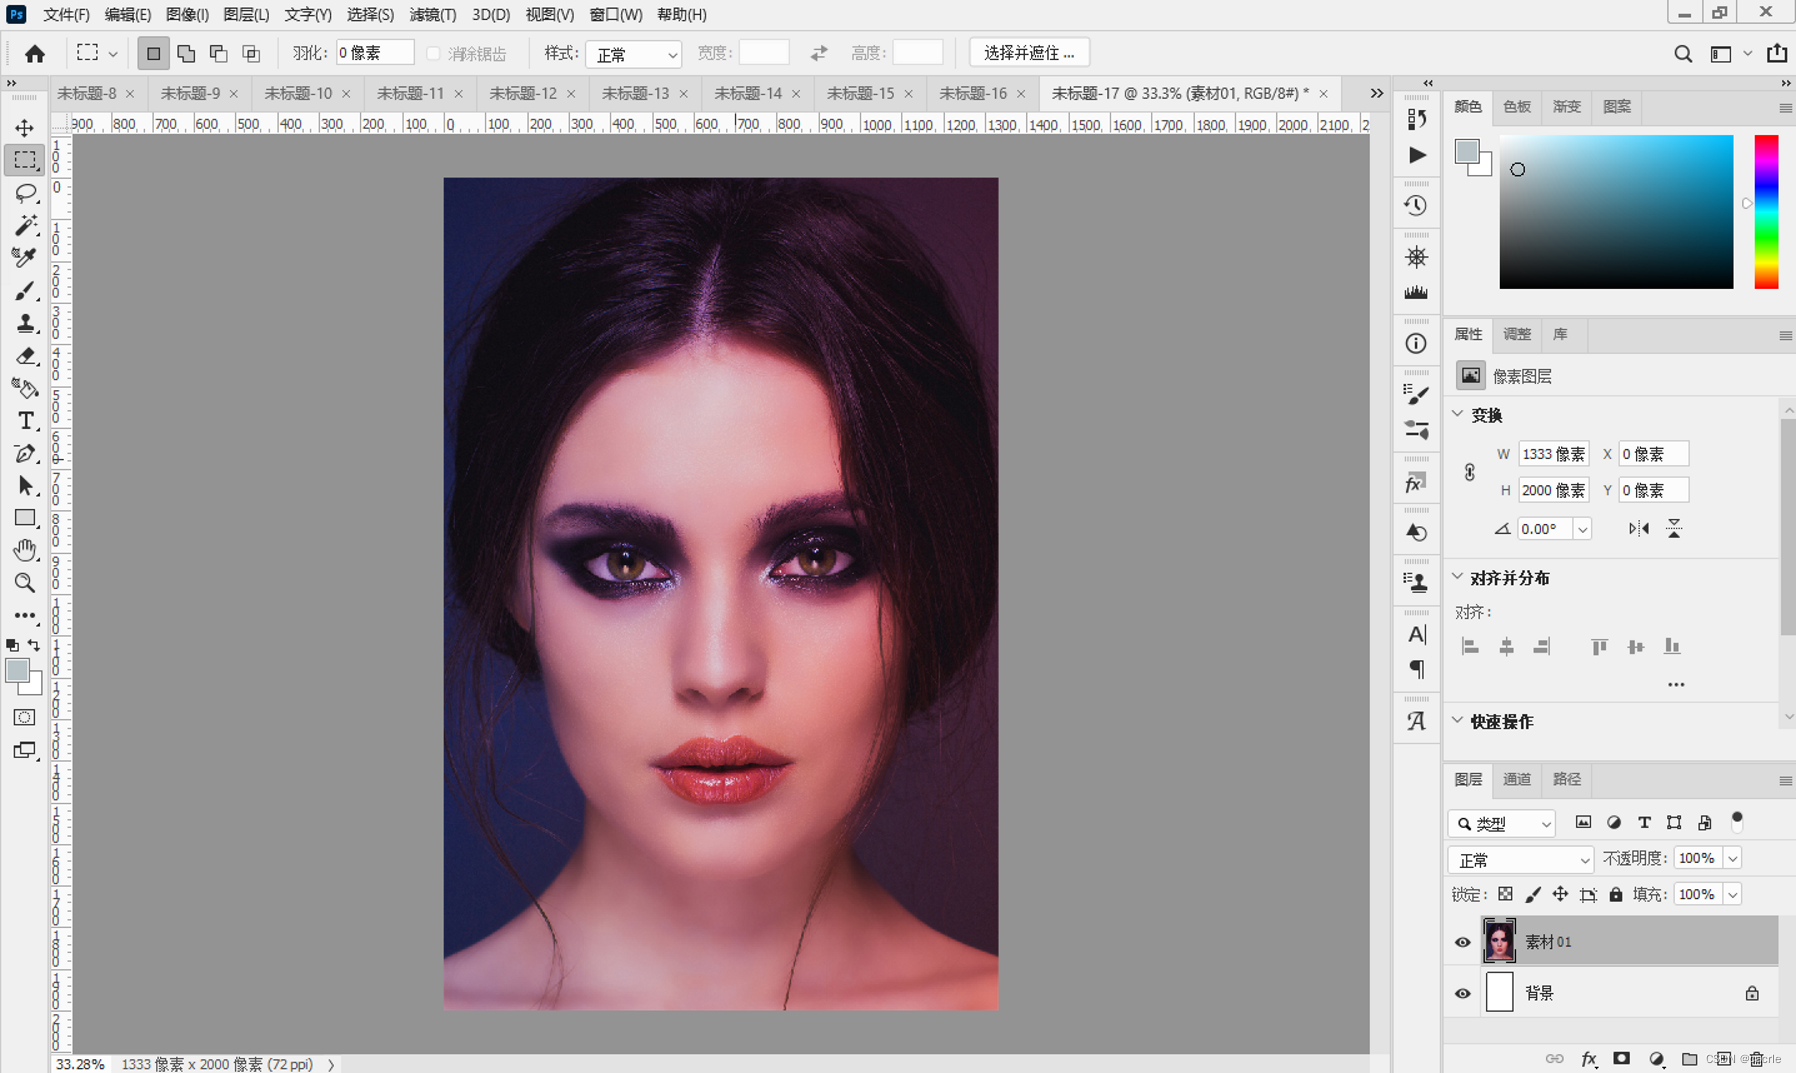
Task: Open layer blend mode 正常 dropdown
Action: pyautogui.click(x=1520, y=859)
